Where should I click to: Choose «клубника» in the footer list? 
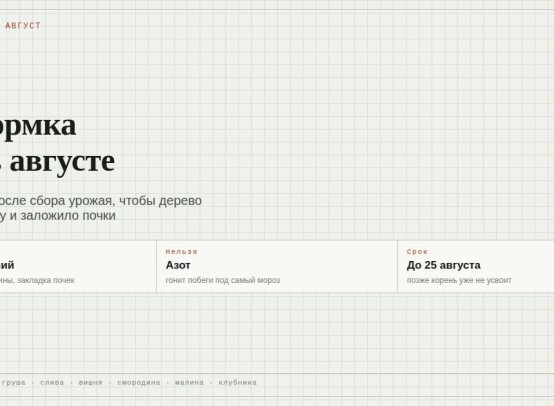[238, 383]
